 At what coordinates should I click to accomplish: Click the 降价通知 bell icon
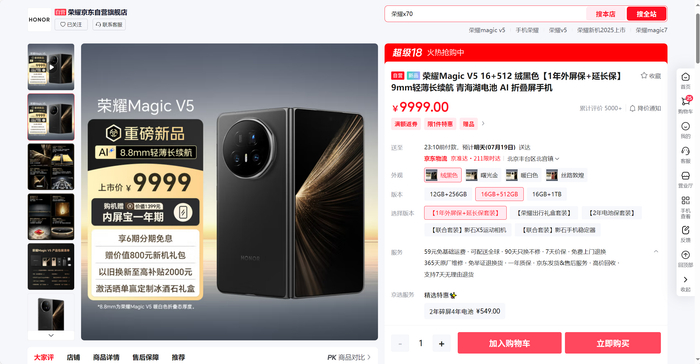pos(632,108)
